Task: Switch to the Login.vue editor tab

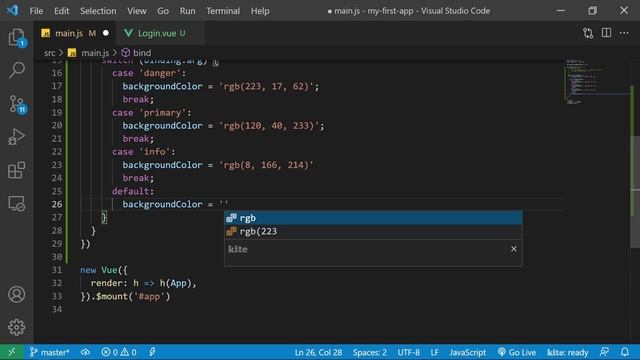Action: 161,33
